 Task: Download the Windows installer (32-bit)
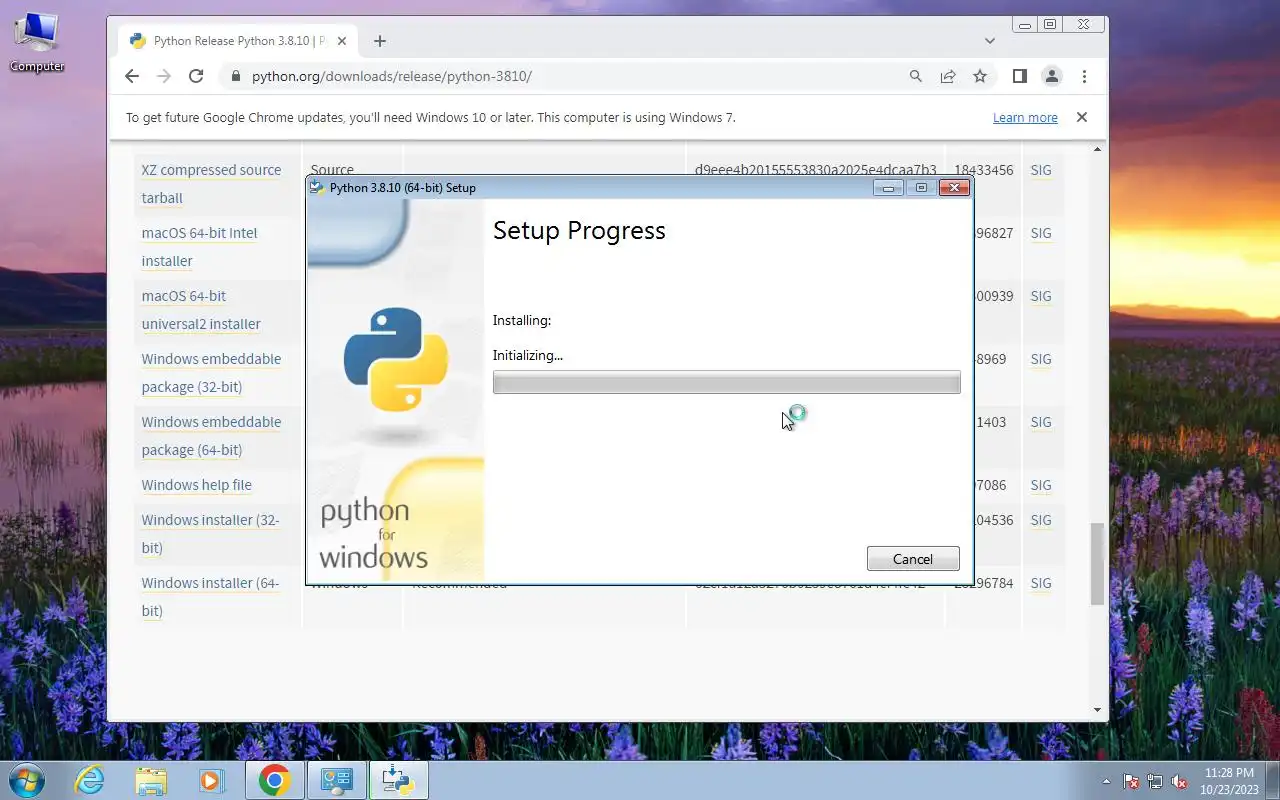(x=210, y=534)
